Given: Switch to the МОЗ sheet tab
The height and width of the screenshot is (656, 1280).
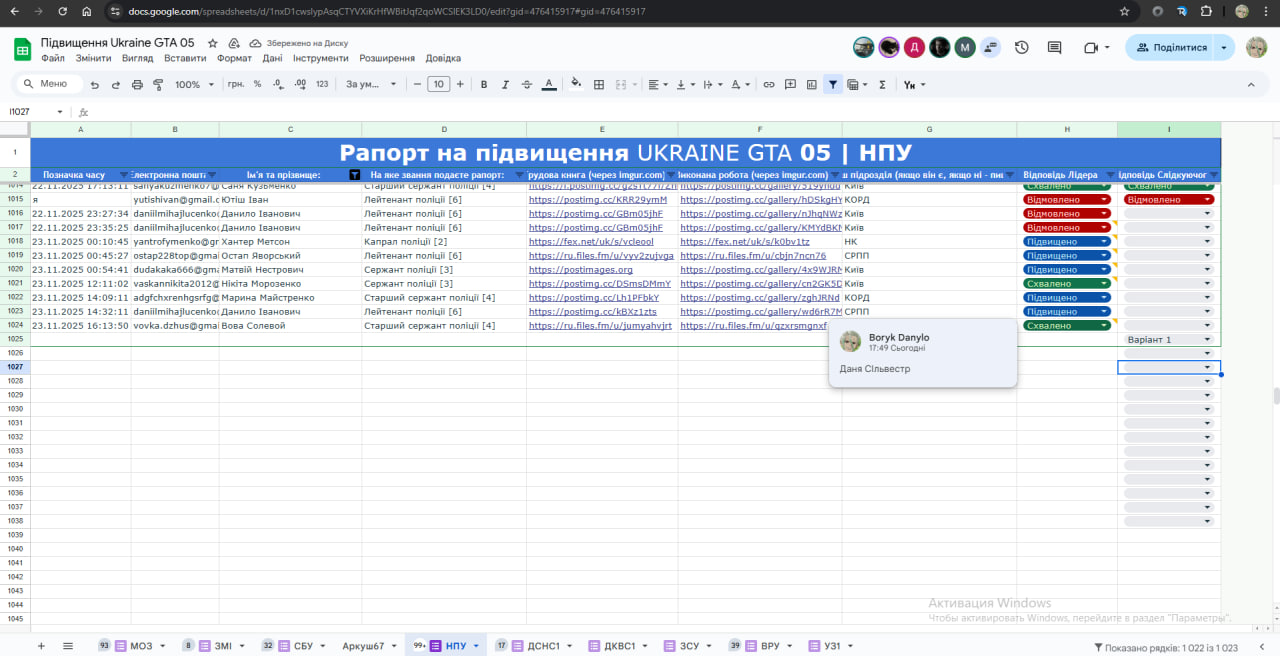Looking at the screenshot, I should (x=141, y=646).
